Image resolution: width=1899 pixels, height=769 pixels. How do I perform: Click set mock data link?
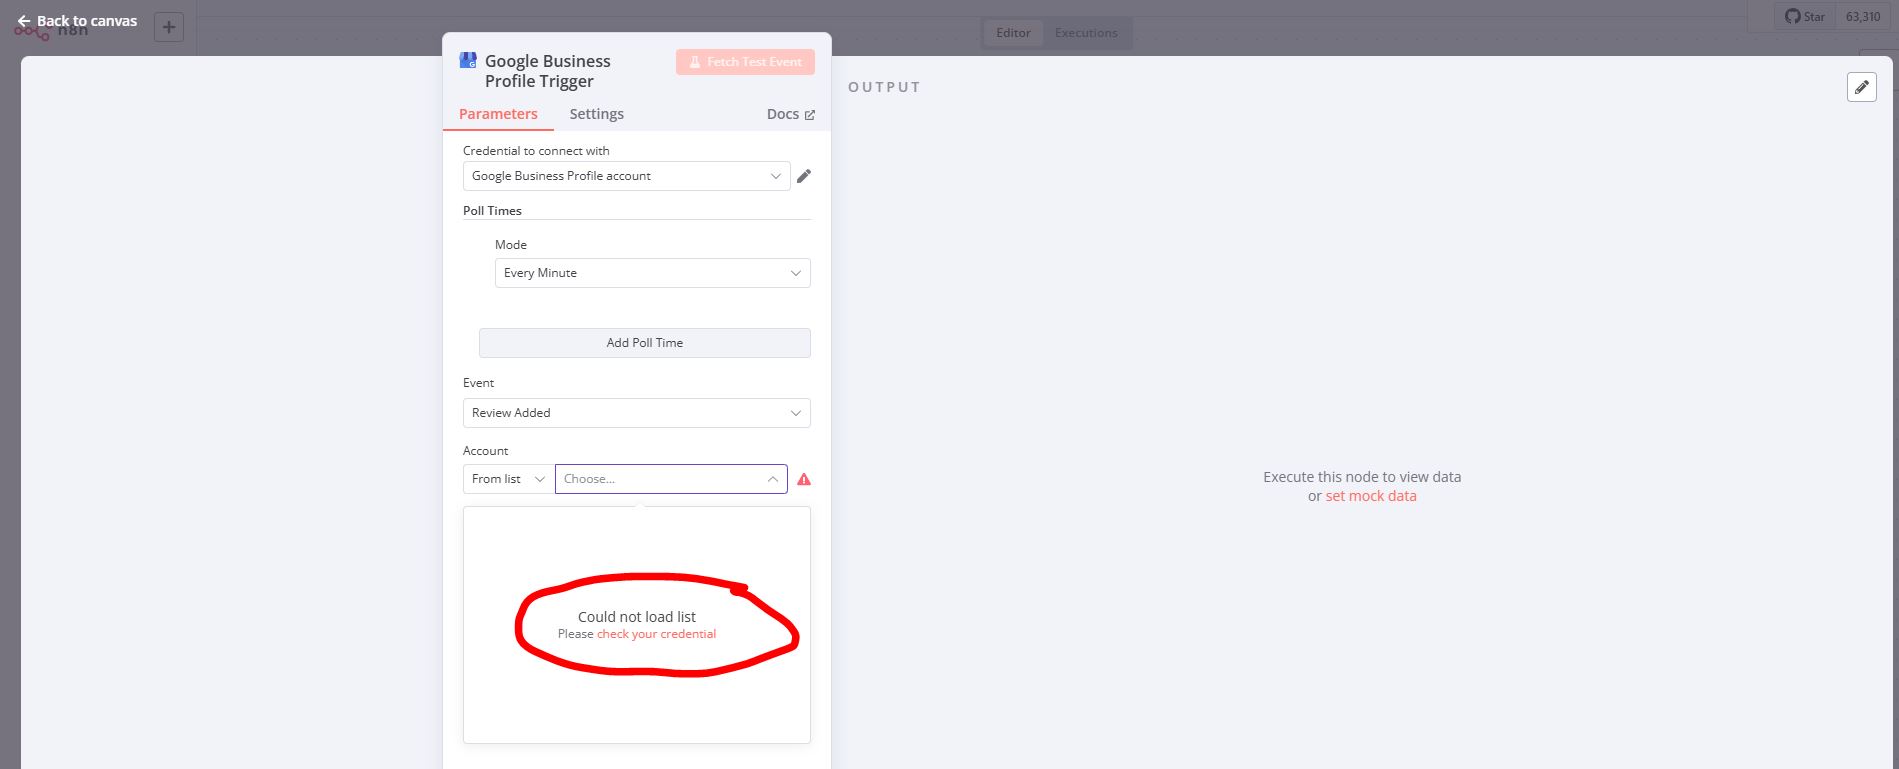coord(1371,496)
